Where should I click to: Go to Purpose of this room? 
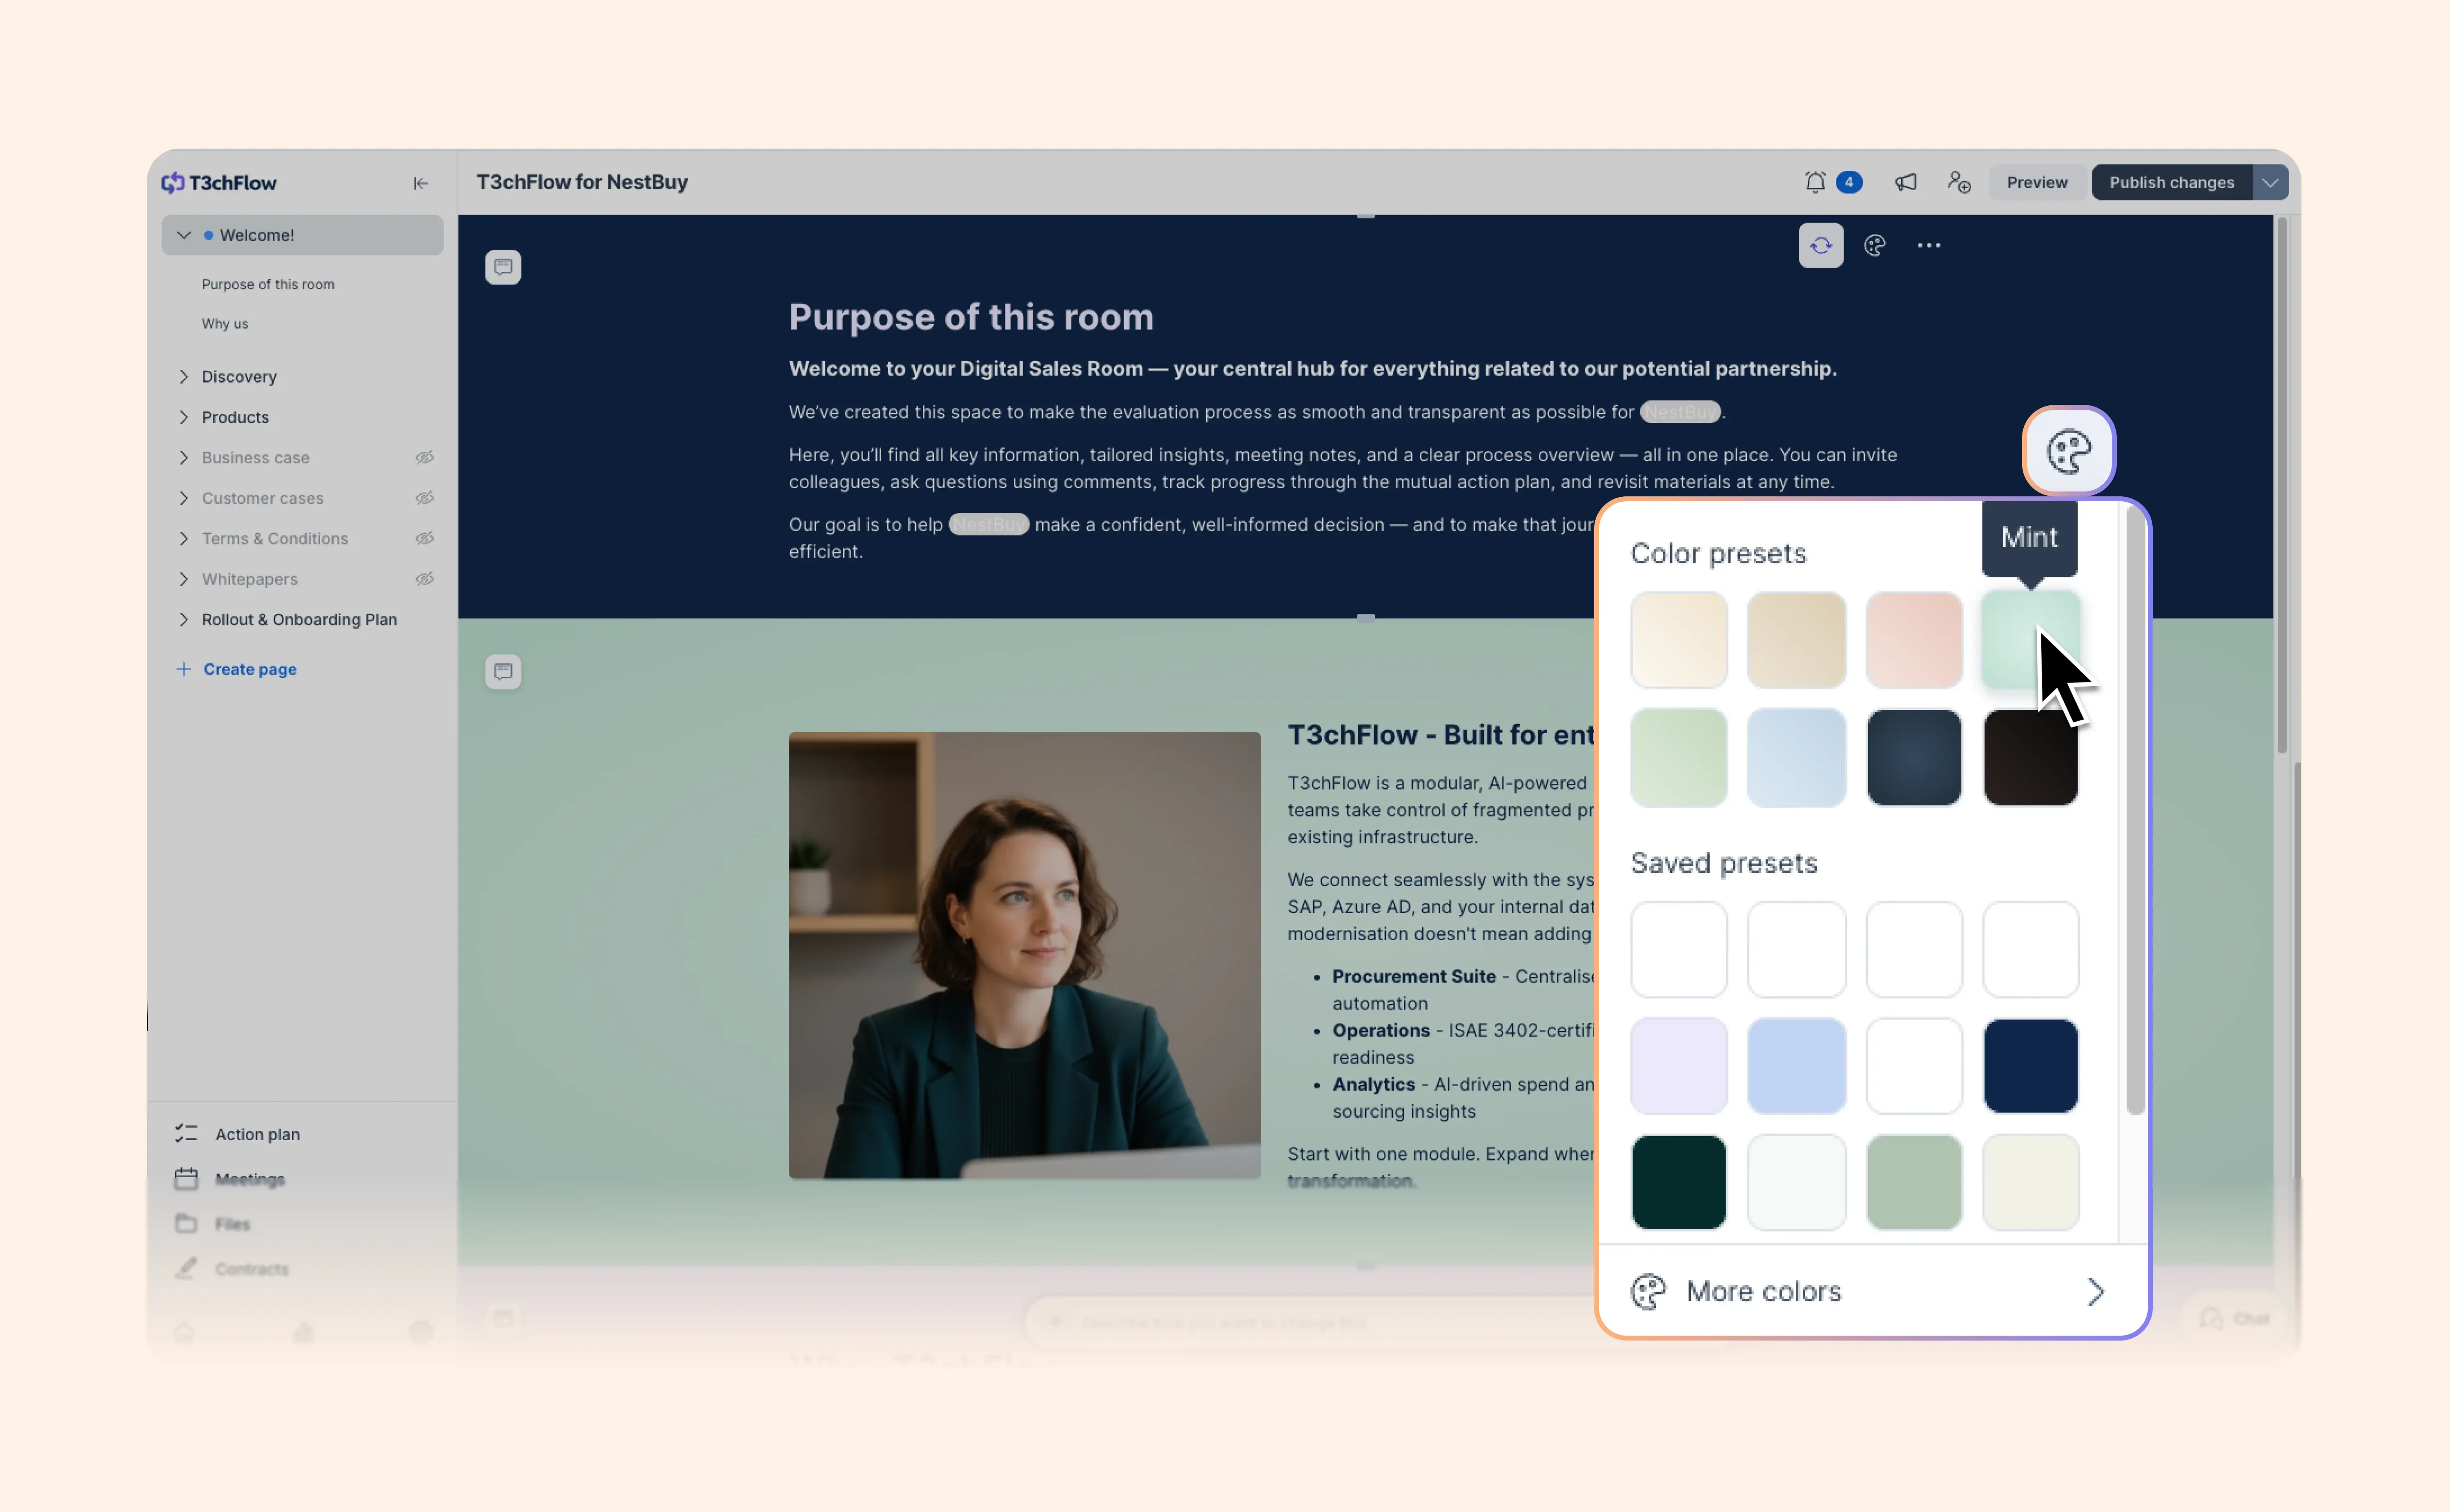click(268, 284)
